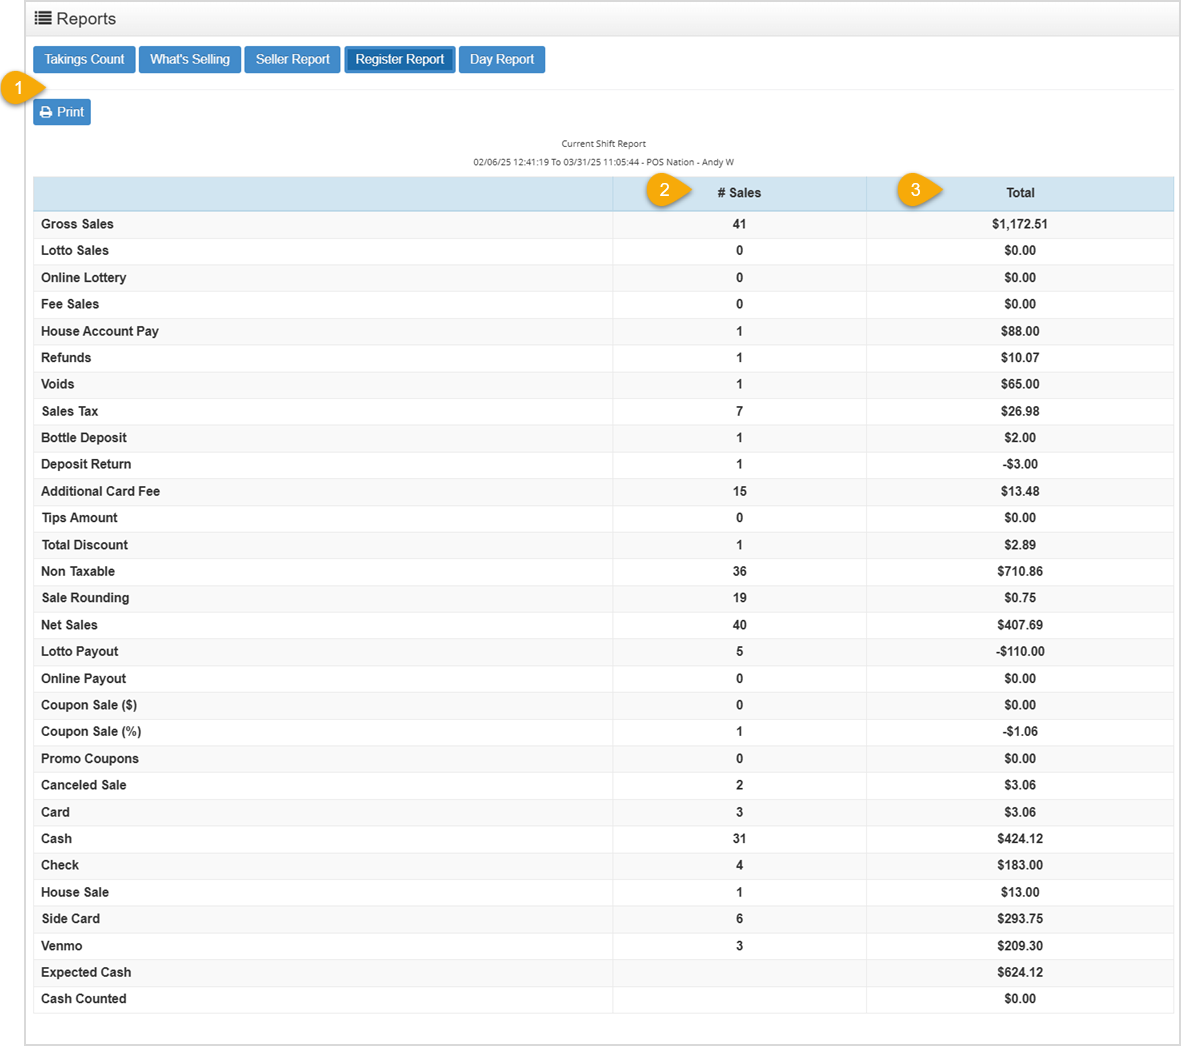The height and width of the screenshot is (1046, 1181).
Task: Select the active Register Report tab
Action: click(x=399, y=59)
